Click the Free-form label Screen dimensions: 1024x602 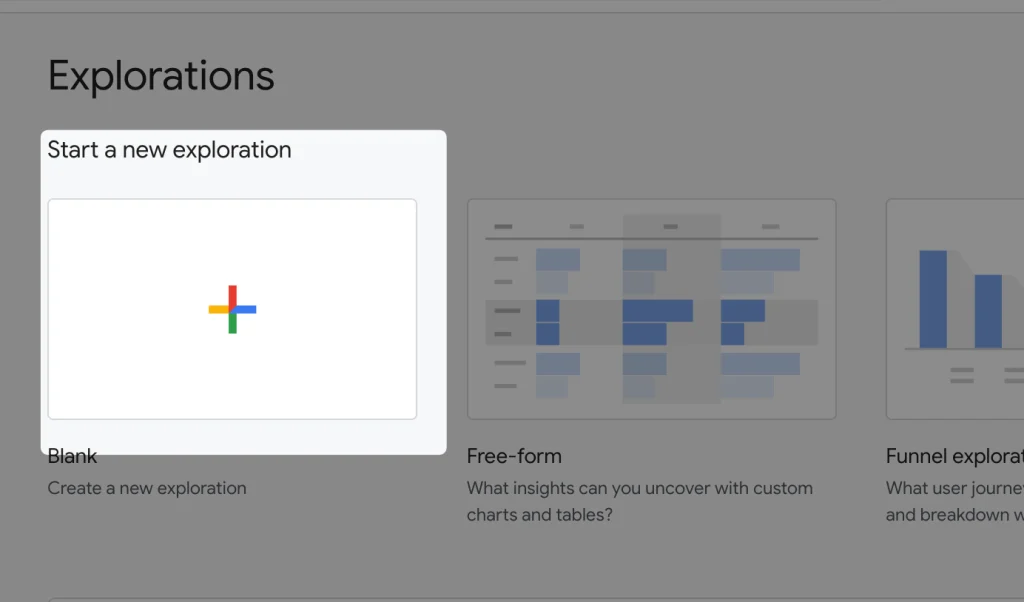pos(514,456)
